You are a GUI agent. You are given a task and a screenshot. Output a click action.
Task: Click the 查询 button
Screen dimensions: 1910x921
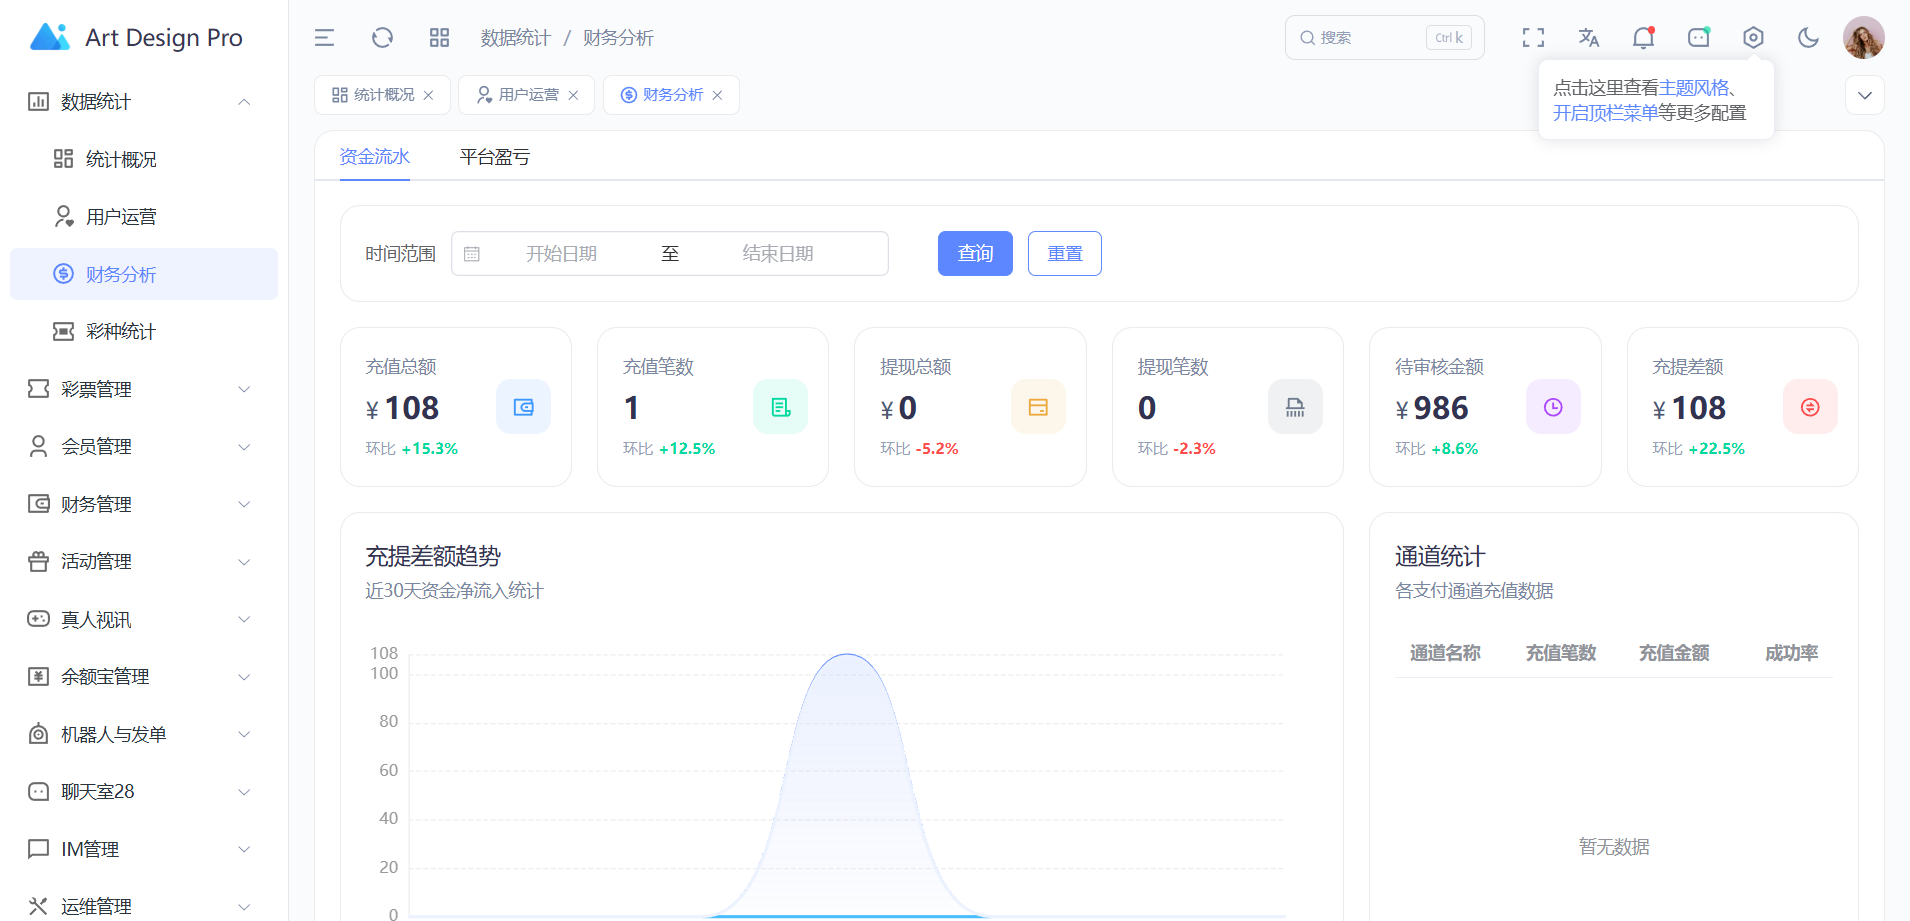975,254
